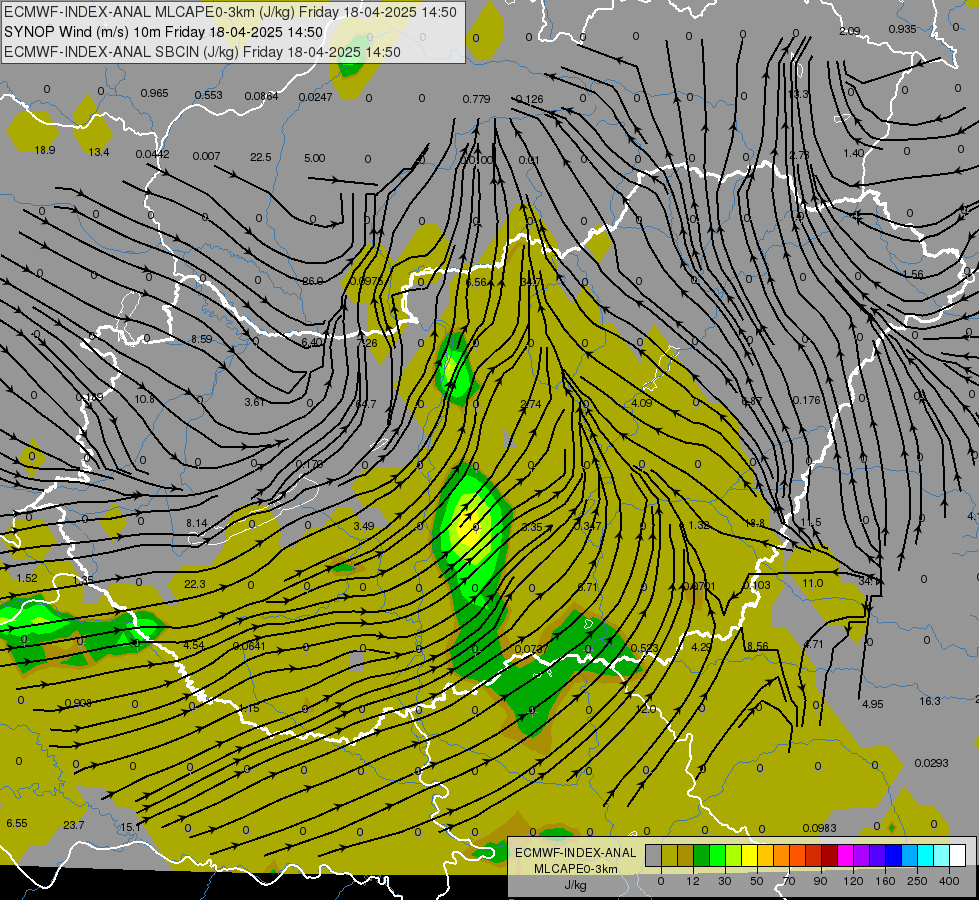
Task: Click the map value 0.176
Action: [x=806, y=400]
